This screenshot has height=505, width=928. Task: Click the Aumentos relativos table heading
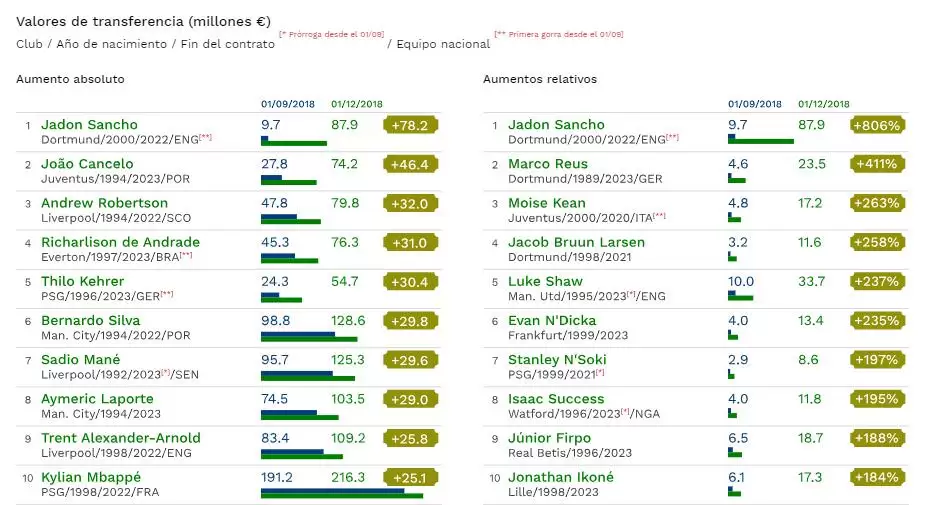pos(540,79)
